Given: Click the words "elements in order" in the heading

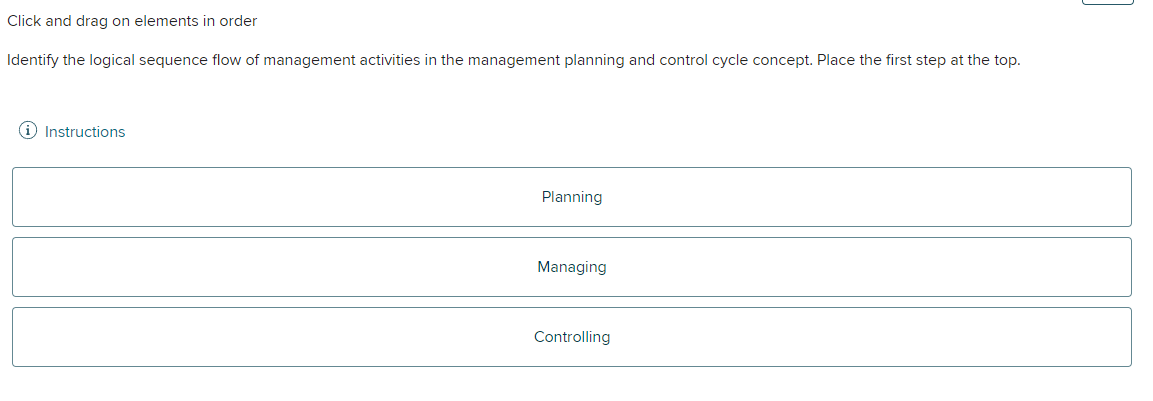Looking at the screenshot, I should pyautogui.click(x=196, y=21).
